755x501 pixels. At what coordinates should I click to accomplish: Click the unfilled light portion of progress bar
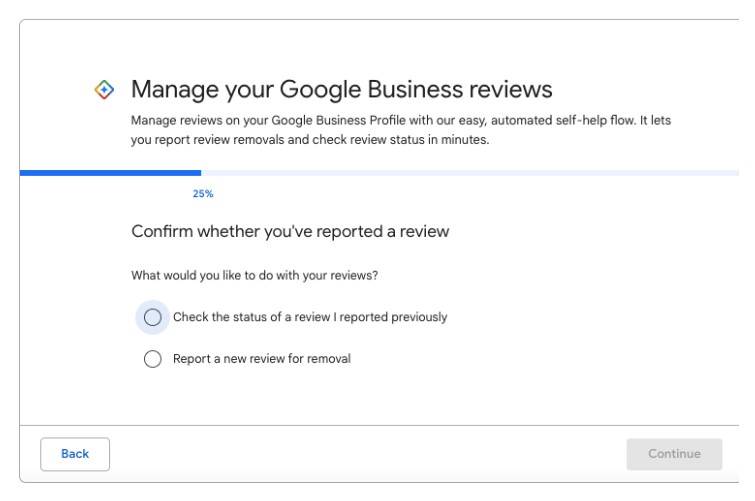coord(470,173)
